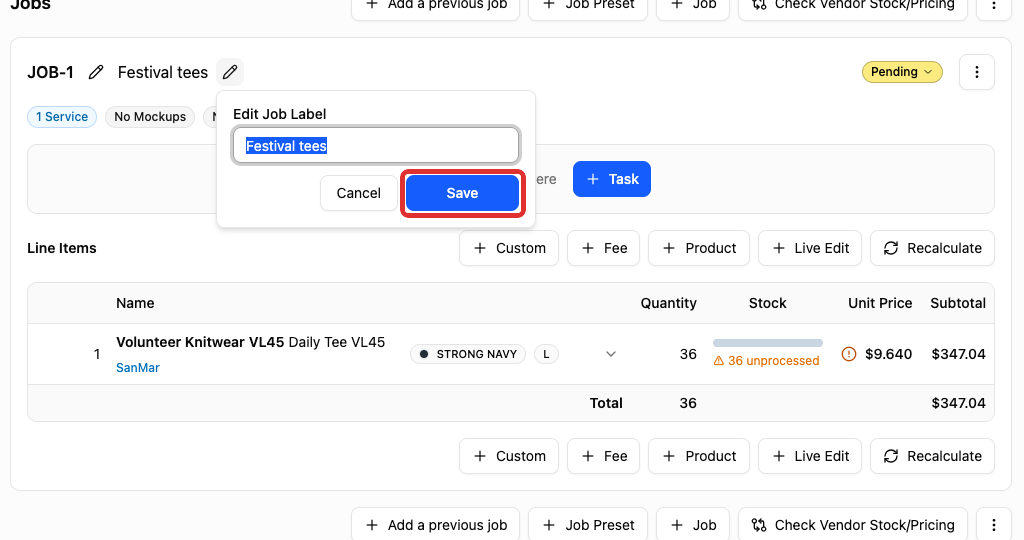1024x540 pixels.
Task: Click Live Edit below the line items table
Action: pos(810,456)
